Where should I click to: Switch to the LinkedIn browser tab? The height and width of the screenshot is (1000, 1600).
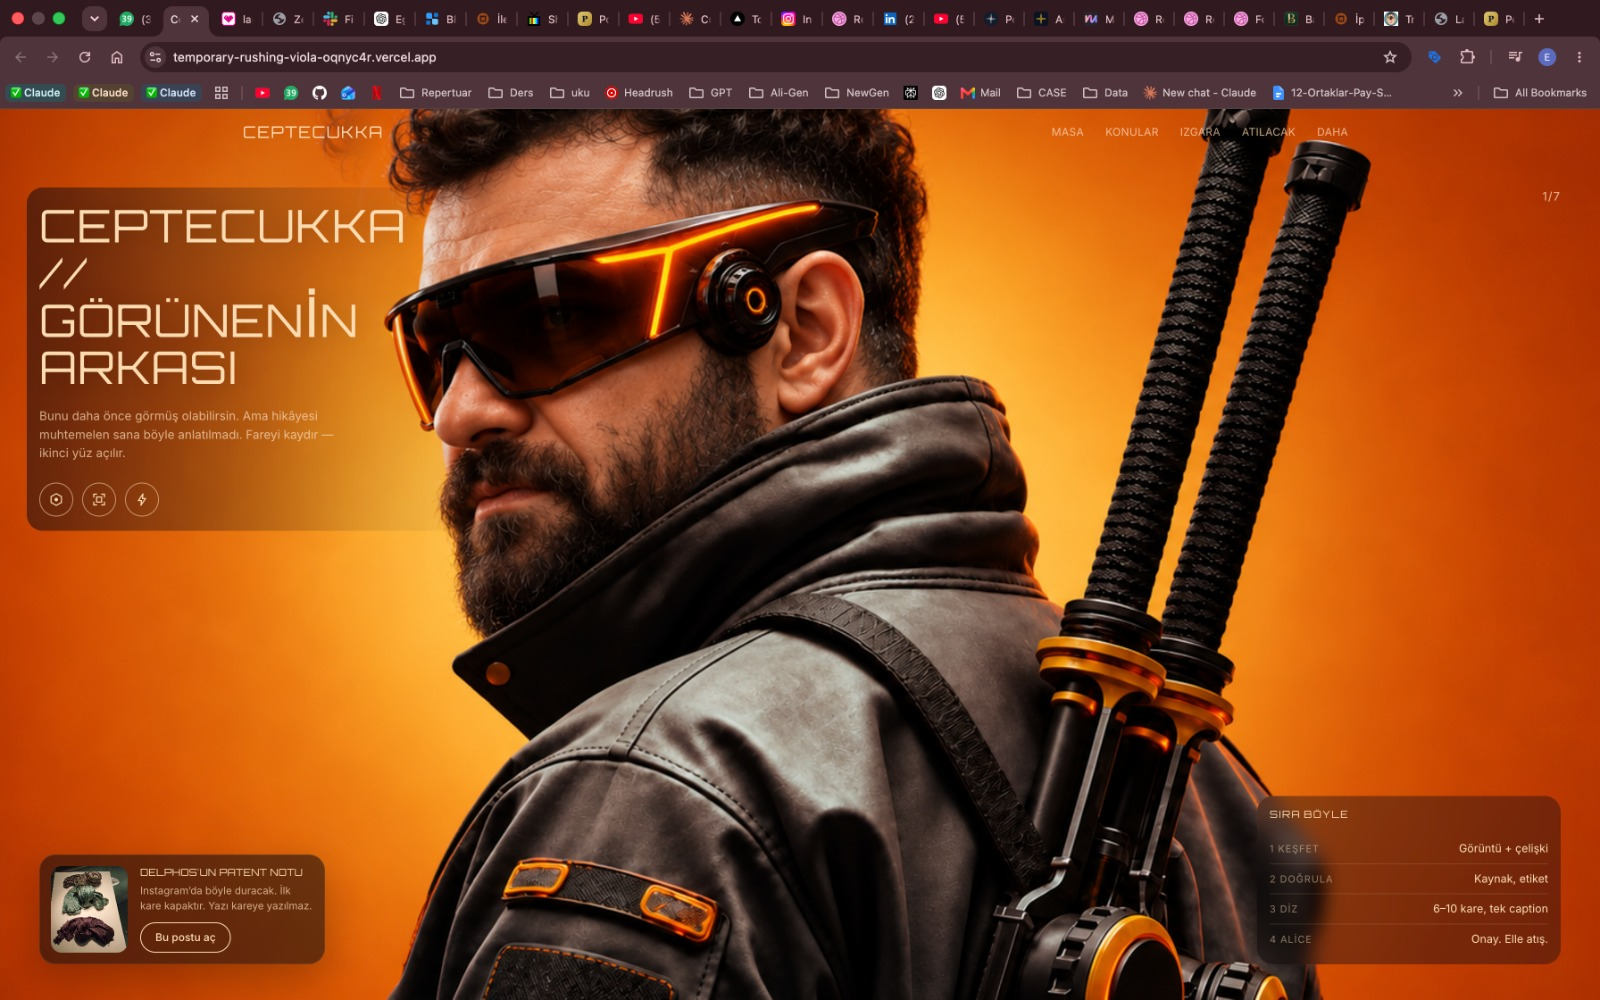coord(898,18)
